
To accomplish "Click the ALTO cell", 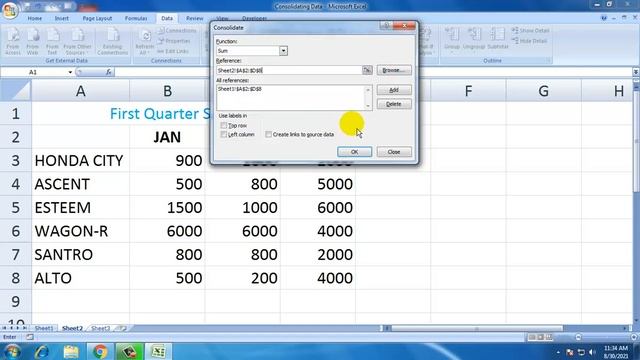I will coord(80,278).
